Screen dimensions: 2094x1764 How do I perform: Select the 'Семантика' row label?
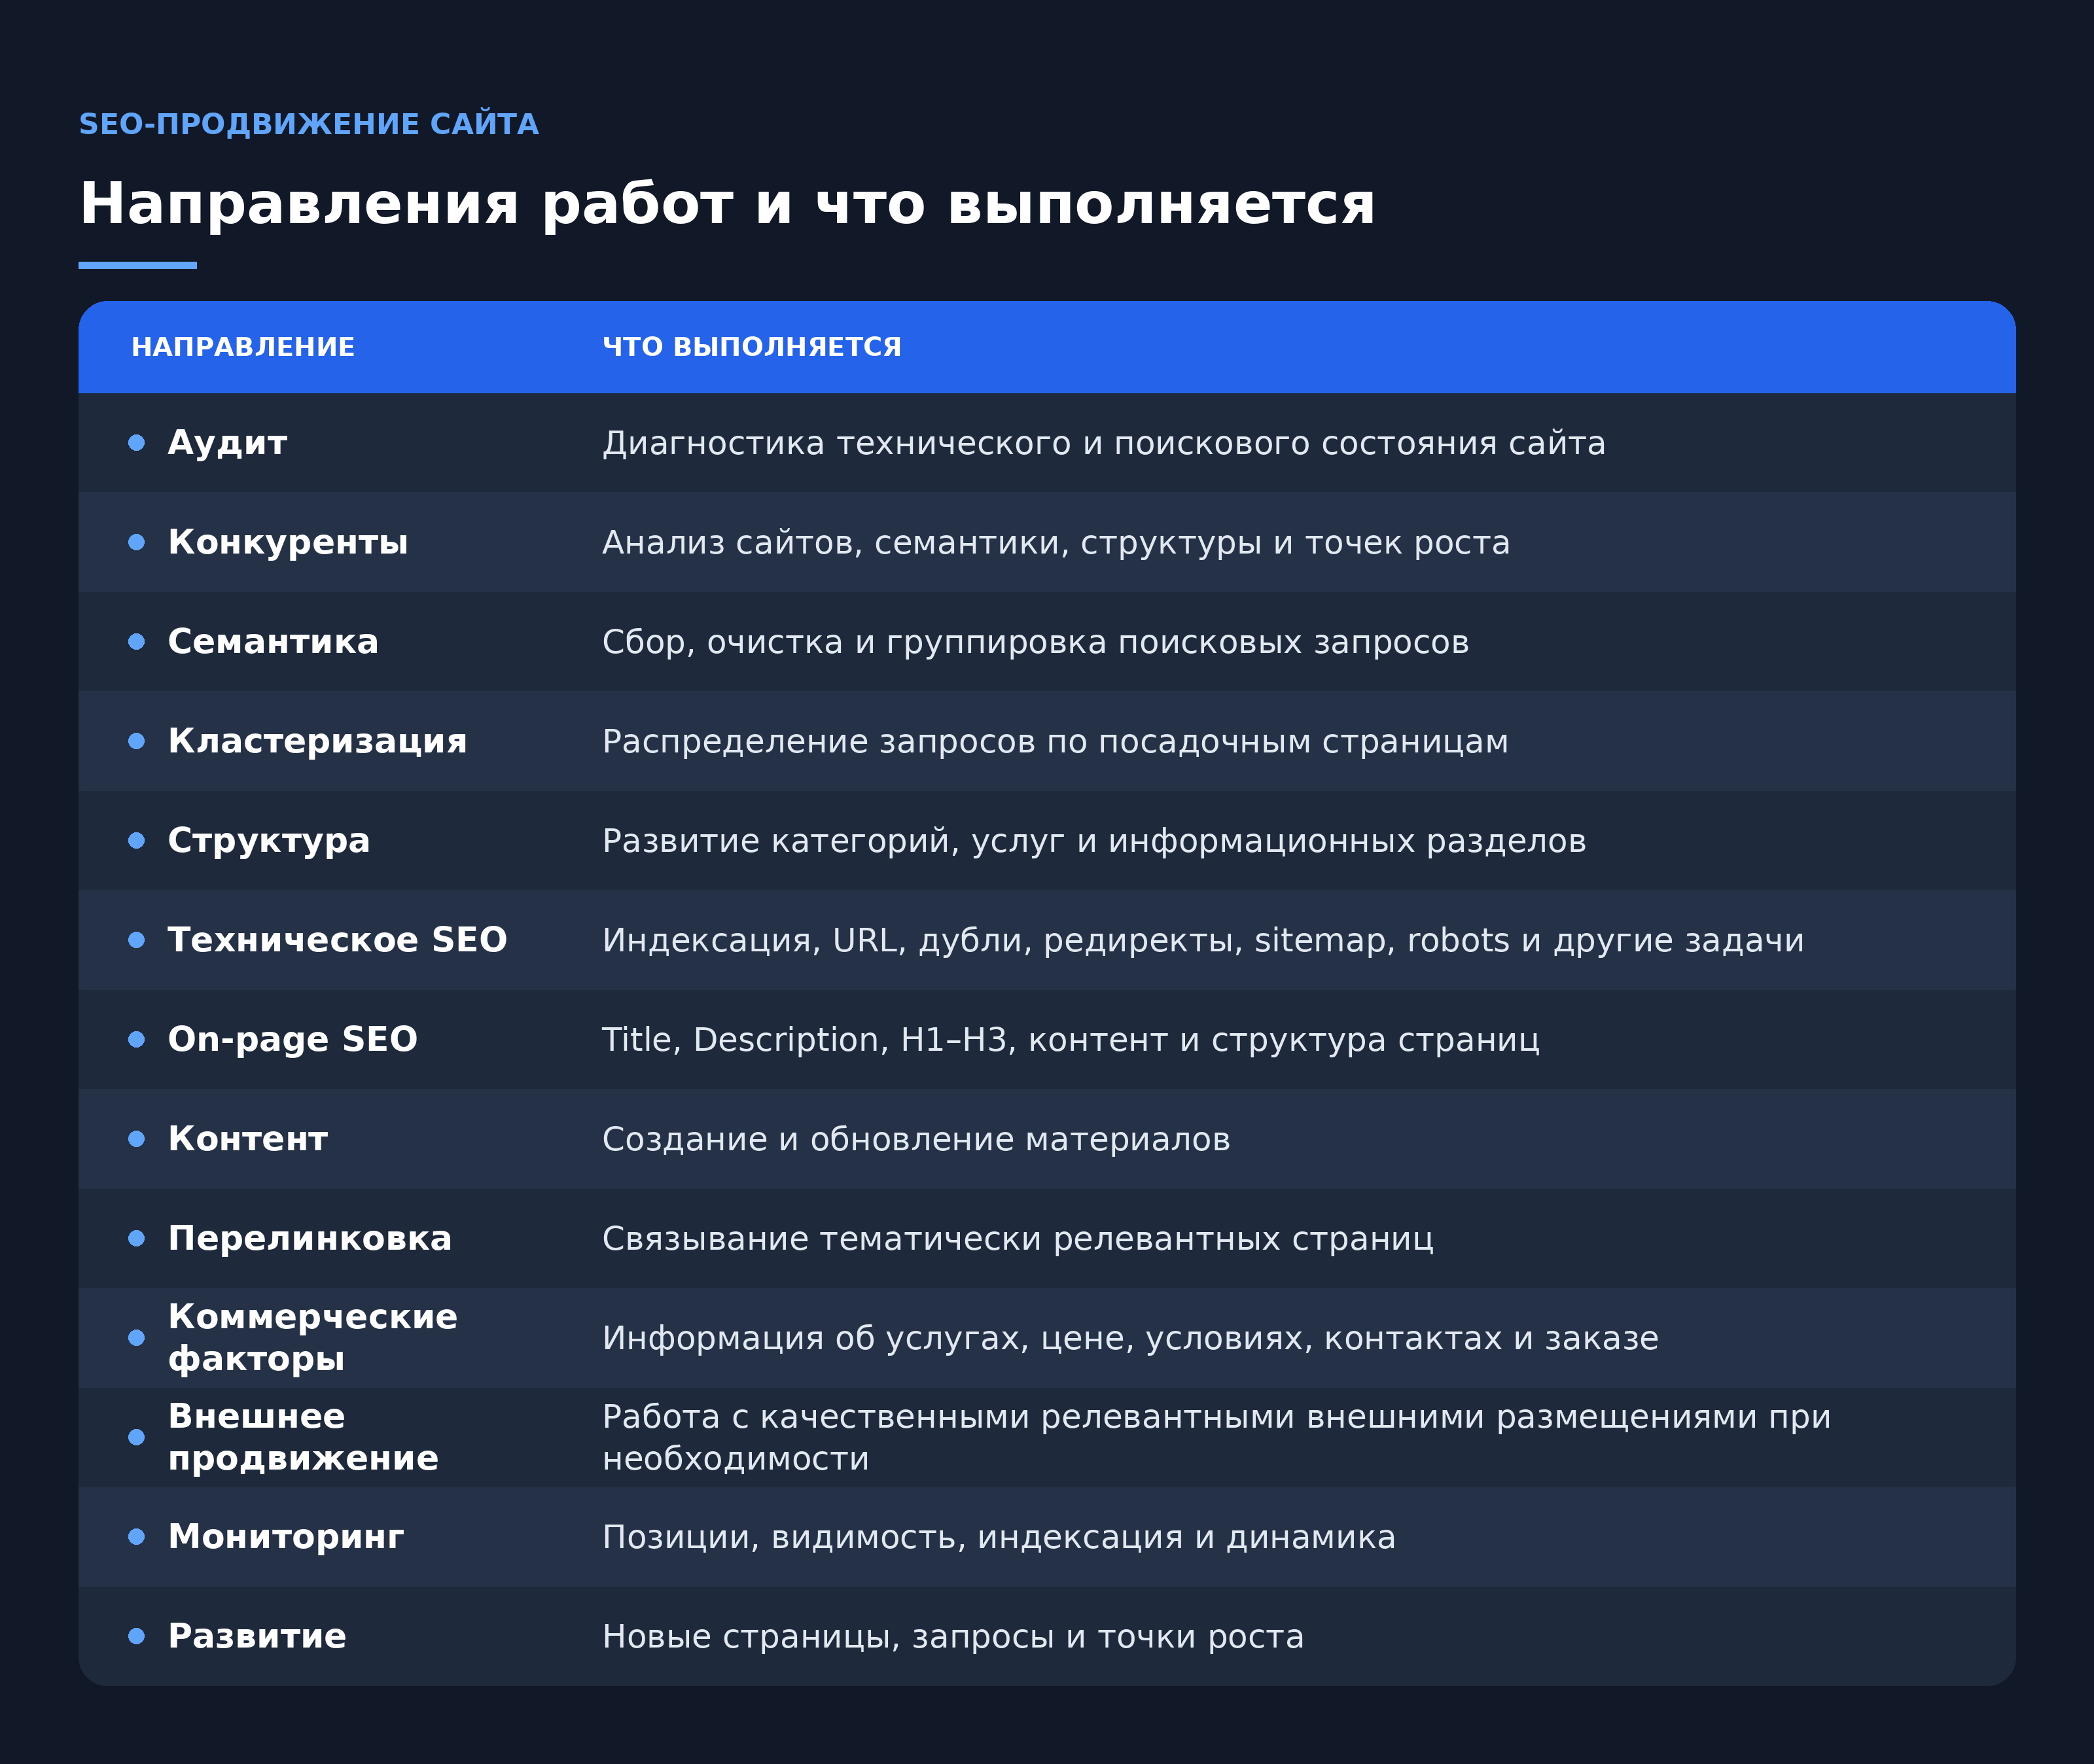click(273, 641)
